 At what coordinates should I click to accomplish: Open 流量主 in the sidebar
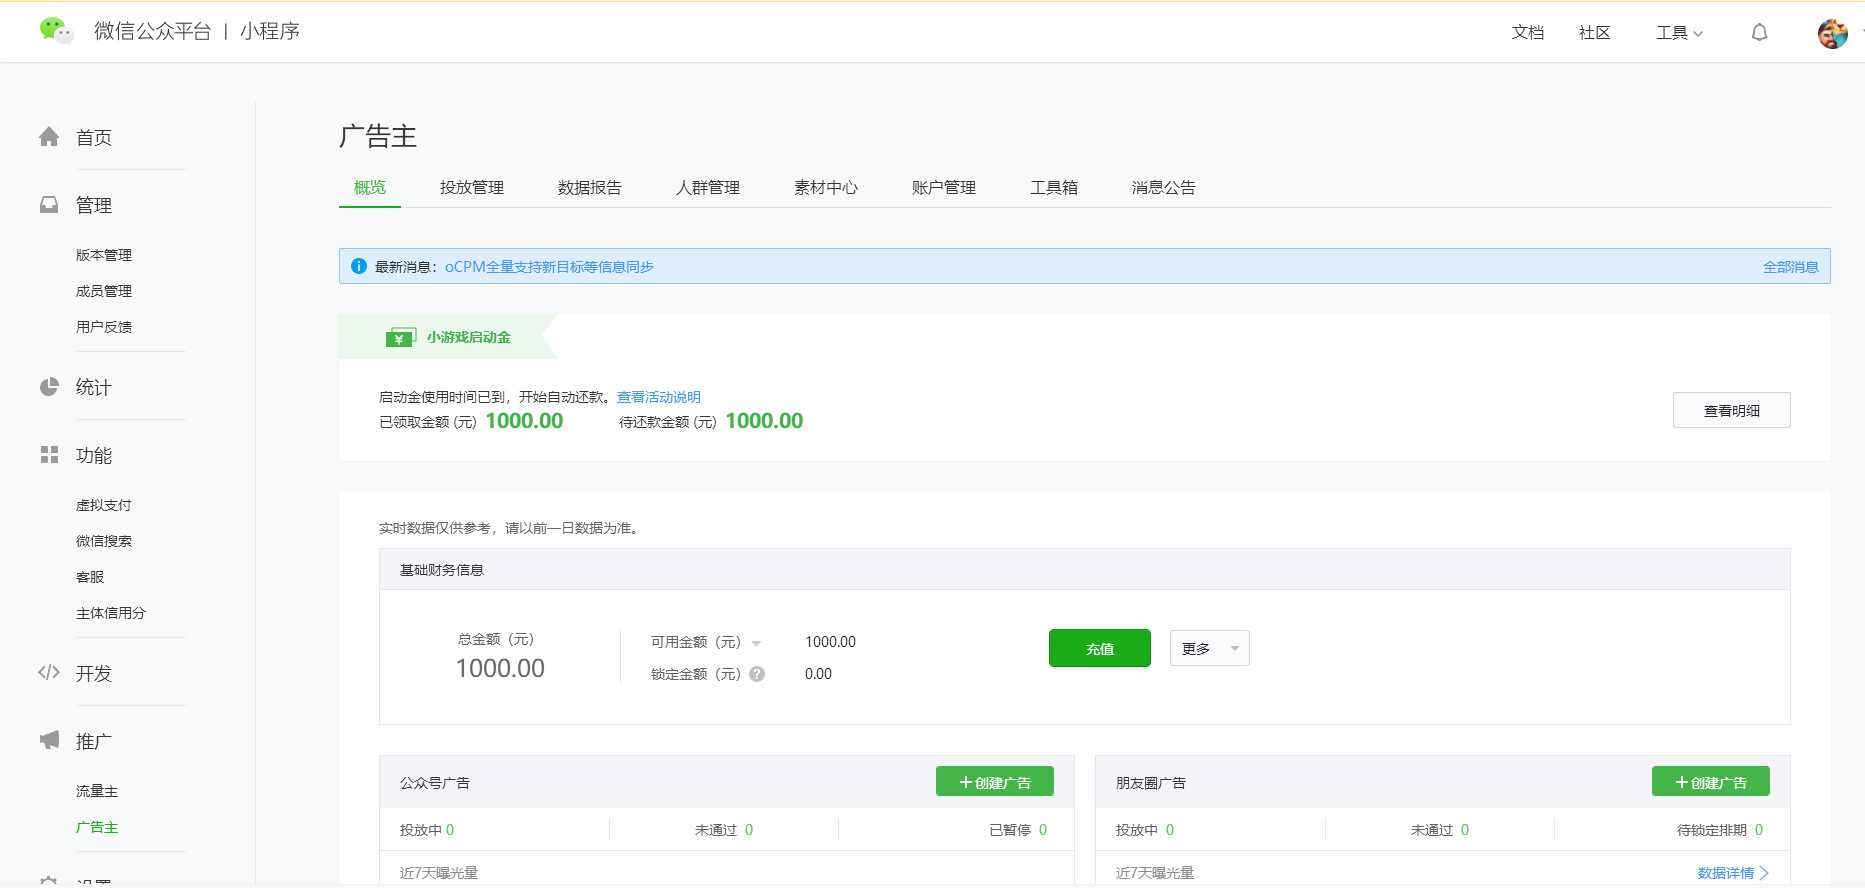tap(97, 791)
